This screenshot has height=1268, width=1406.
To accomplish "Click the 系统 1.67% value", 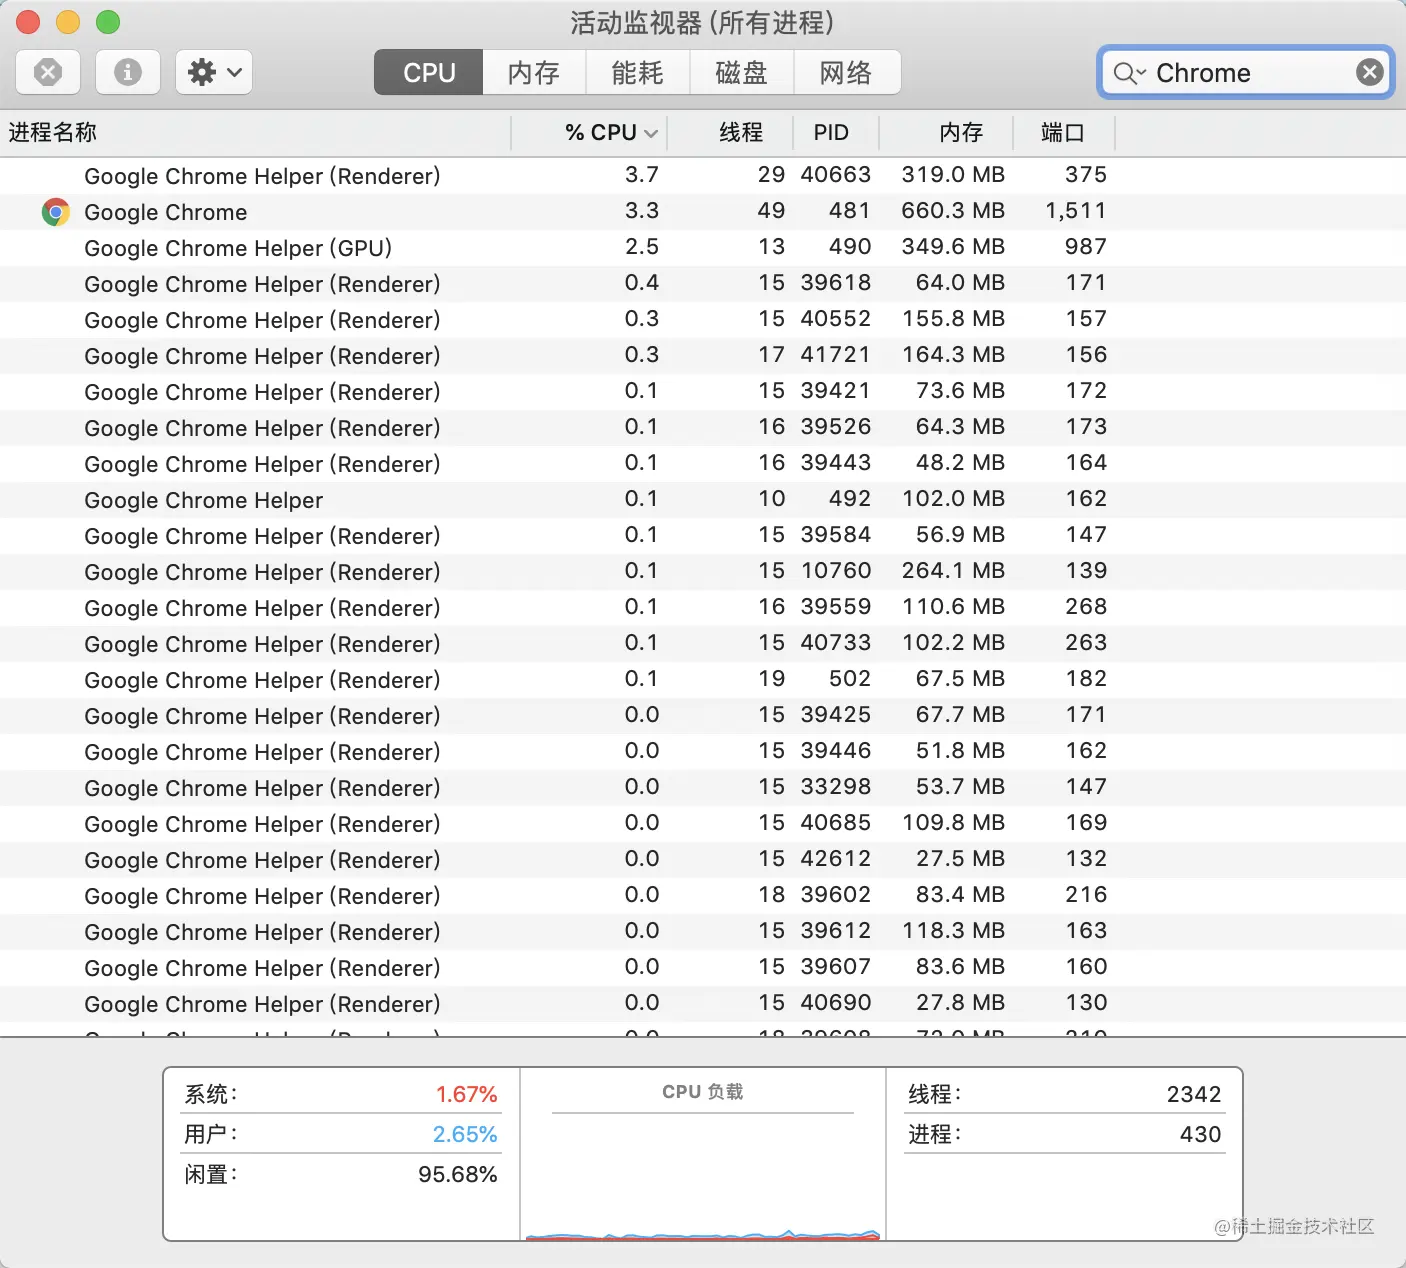I will [x=466, y=1094].
